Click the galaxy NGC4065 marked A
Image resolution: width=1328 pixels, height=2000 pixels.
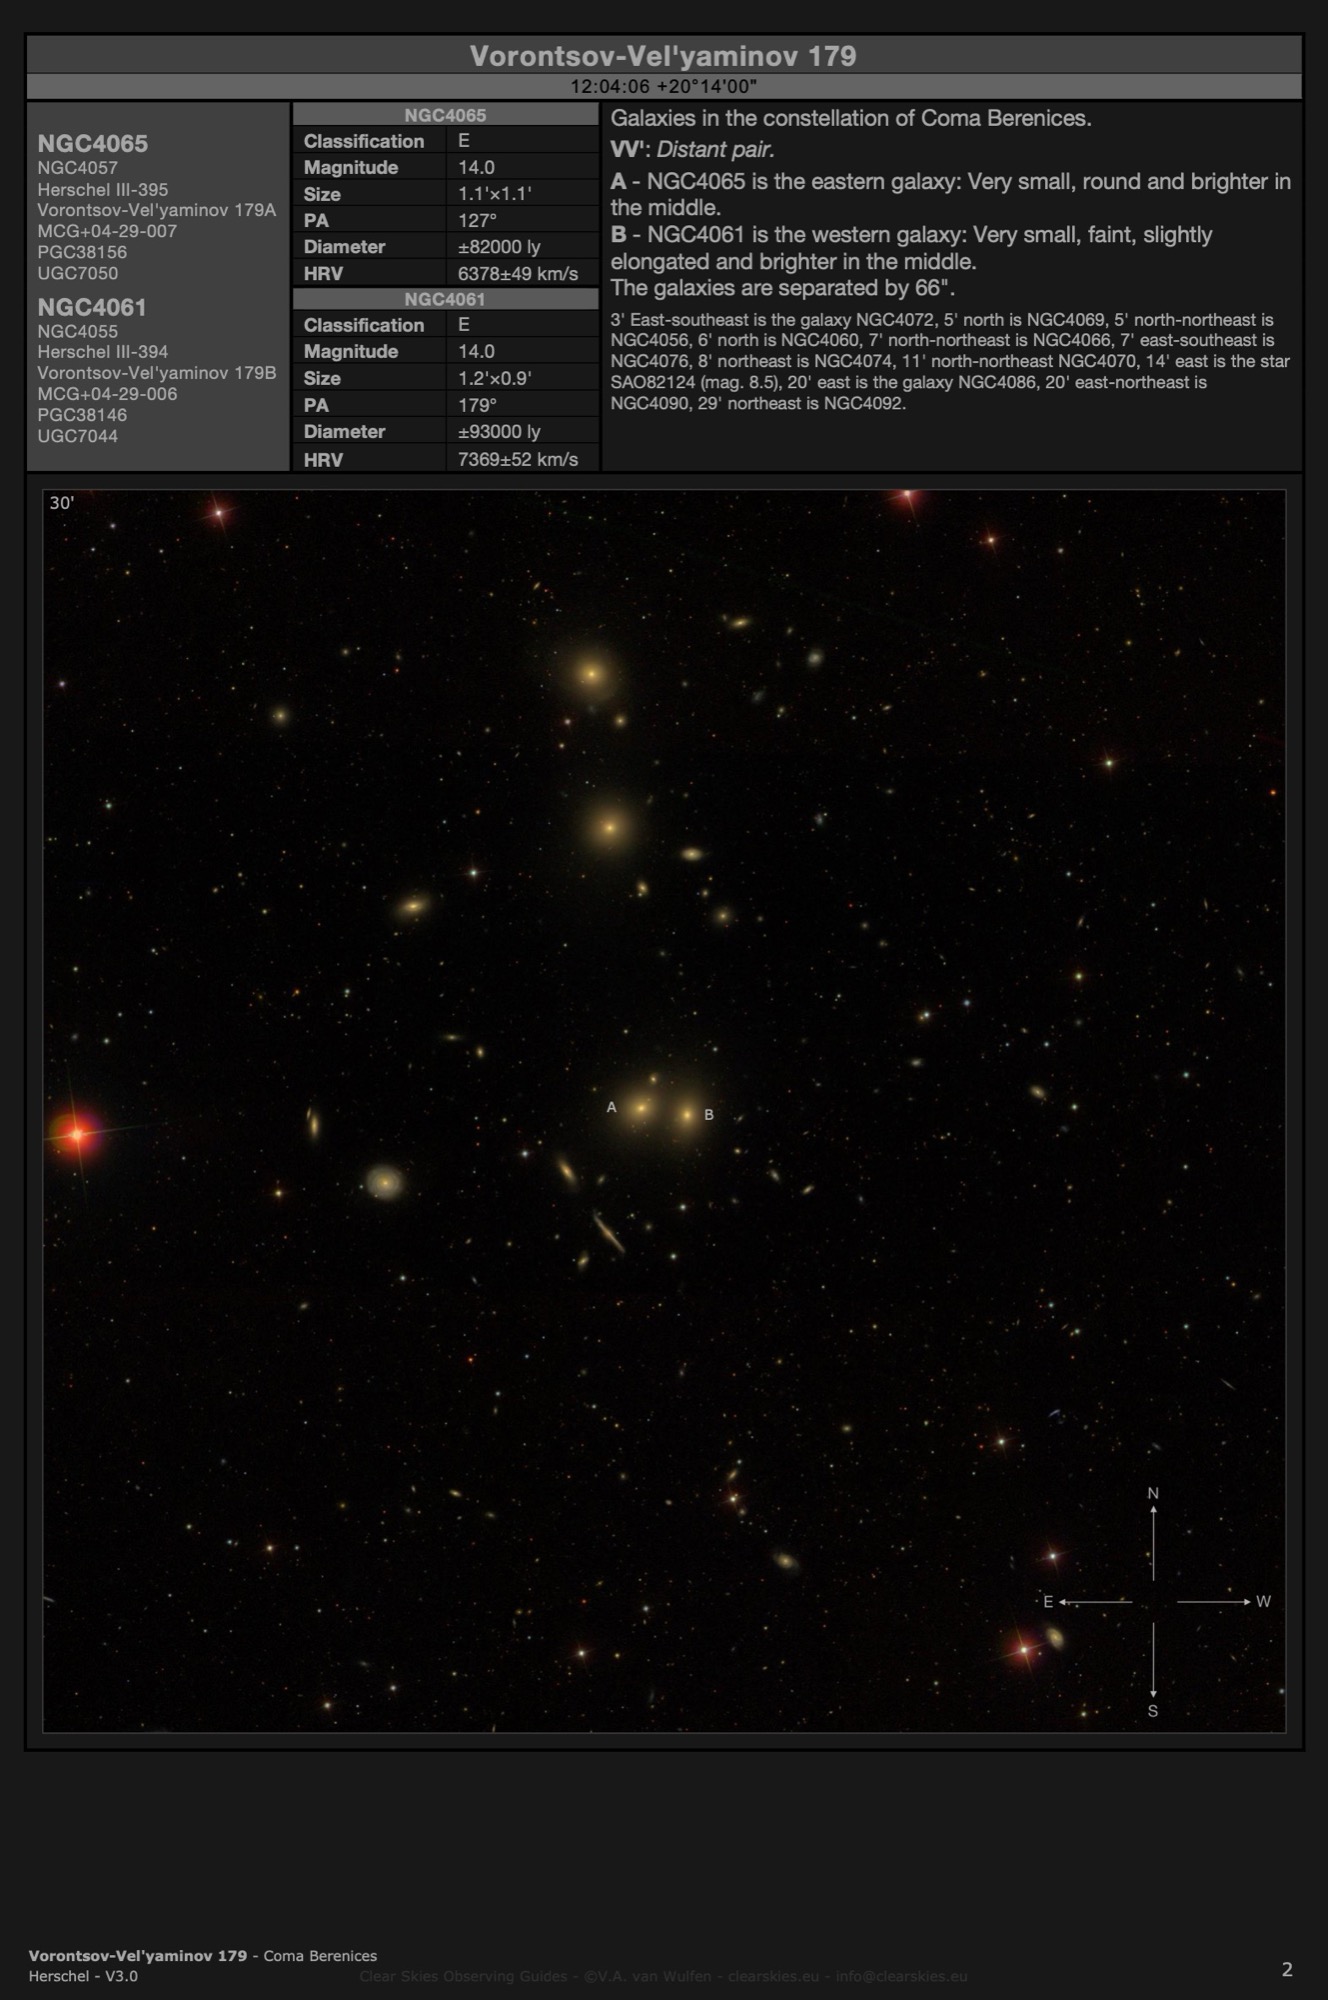coord(641,1108)
